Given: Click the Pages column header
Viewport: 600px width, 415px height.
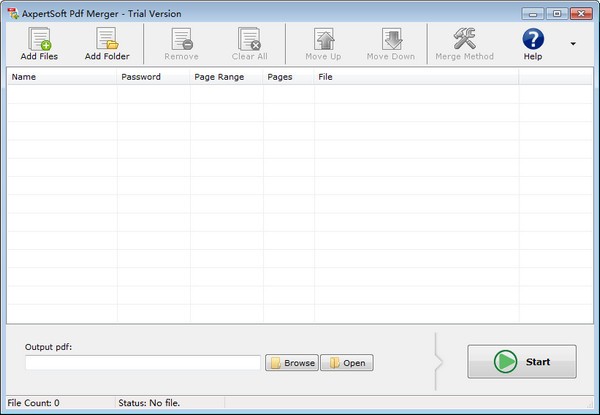Looking at the screenshot, I should 289,77.
